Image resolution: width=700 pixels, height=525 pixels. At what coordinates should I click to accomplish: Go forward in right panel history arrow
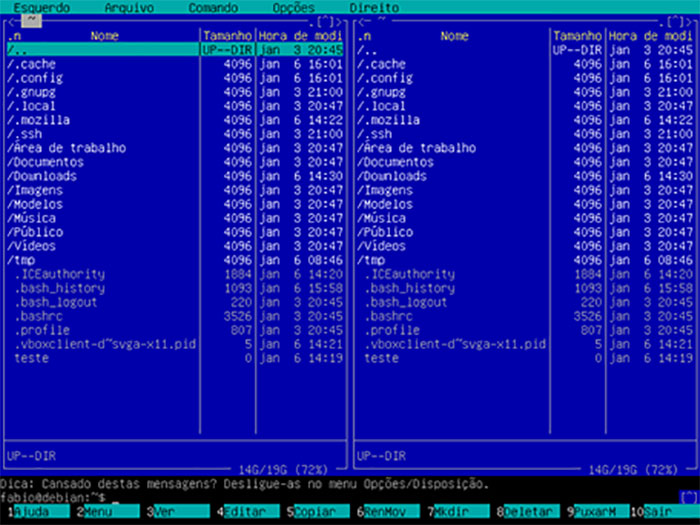[x=689, y=21]
